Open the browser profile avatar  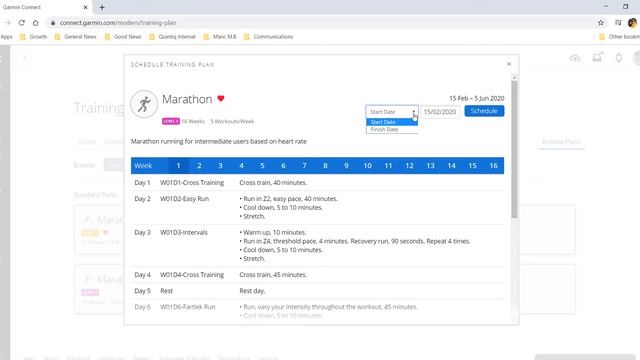tap(633, 23)
